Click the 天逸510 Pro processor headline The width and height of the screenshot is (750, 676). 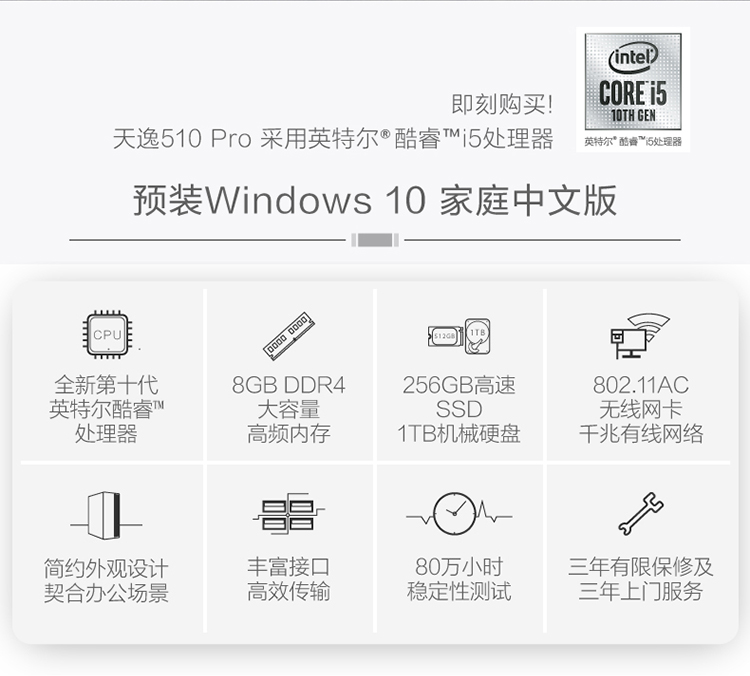[x=333, y=139]
